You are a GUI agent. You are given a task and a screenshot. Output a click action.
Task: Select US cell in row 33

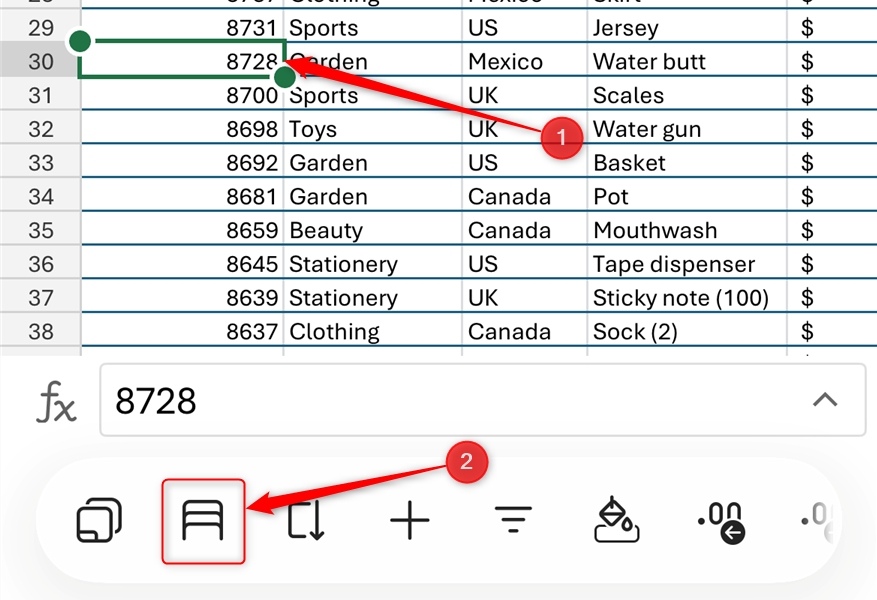click(525, 162)
